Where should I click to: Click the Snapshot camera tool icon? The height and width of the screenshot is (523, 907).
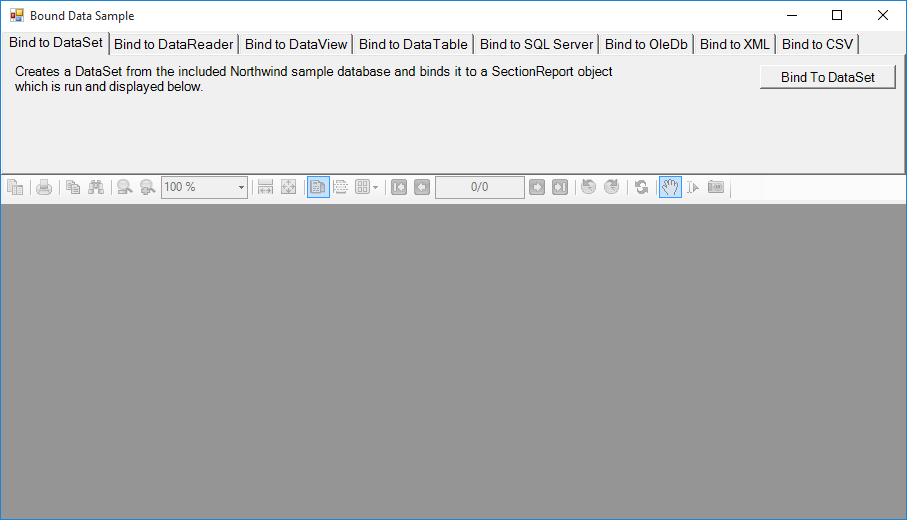[716, 187]
